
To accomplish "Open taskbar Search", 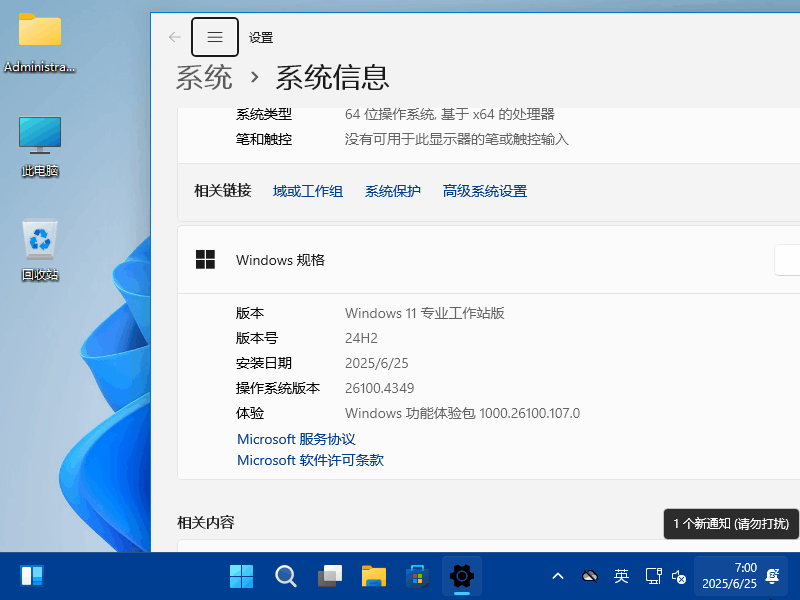I will (x=286, y=576).
